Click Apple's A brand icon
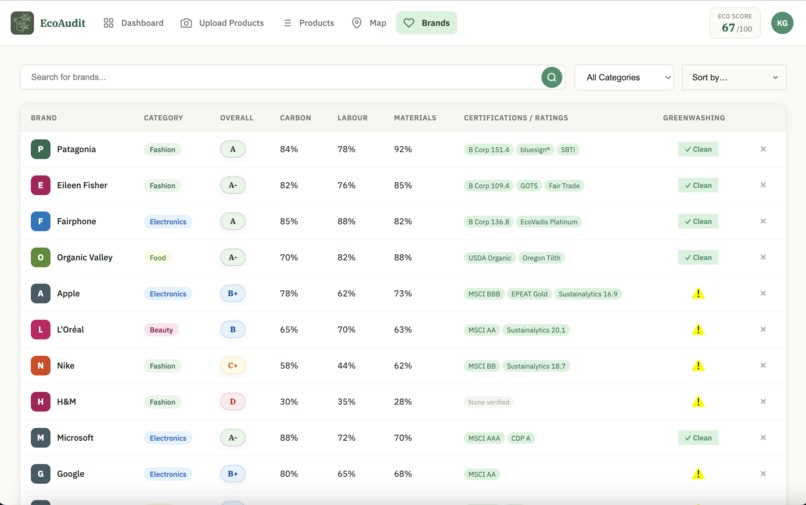Screen dimensions: 806x505 [x=41, y=293]
